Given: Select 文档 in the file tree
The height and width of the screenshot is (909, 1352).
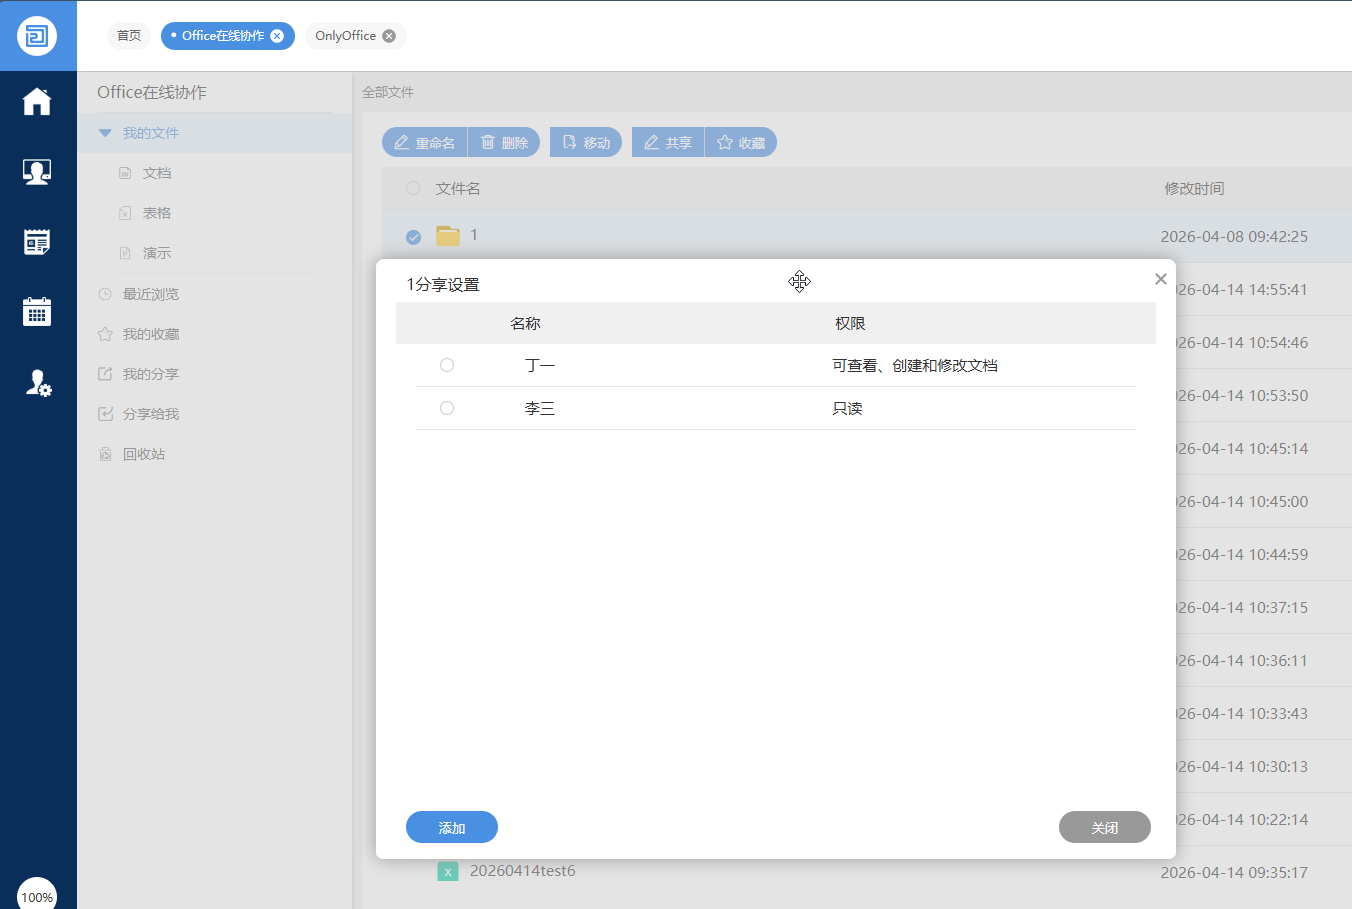Looking at the screenshot, I should click(157, 173).
